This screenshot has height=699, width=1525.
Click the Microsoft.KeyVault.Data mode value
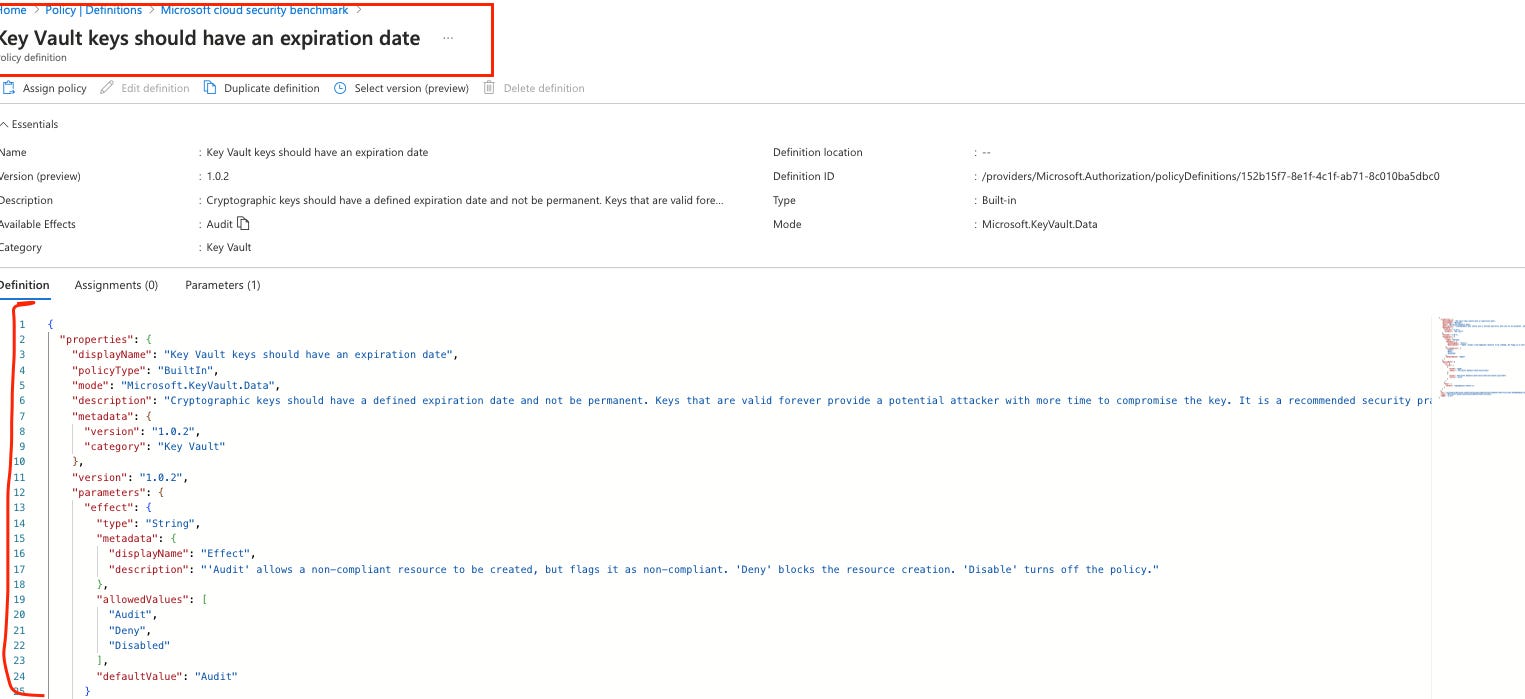click(1040, 224)
